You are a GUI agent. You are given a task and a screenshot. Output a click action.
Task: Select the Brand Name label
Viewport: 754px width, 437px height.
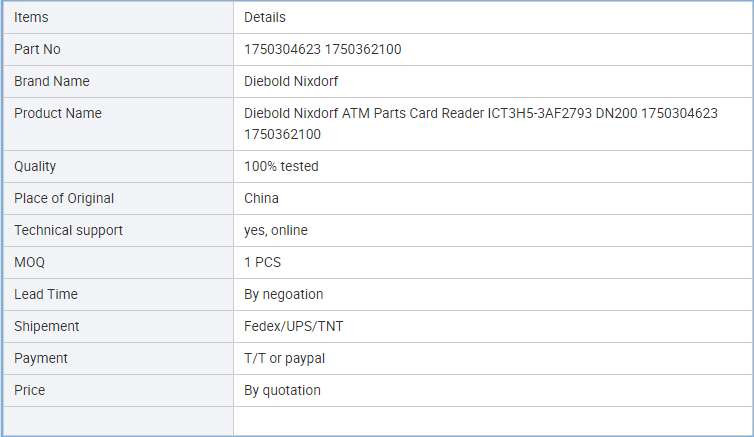(51, 81)
